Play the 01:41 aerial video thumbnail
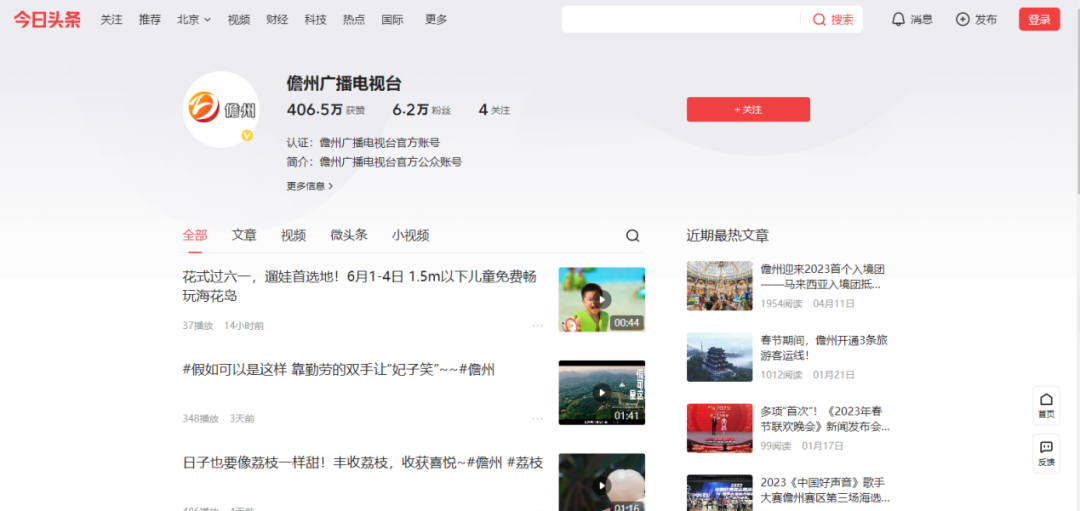1080x511 pixels. coord(602,393)
